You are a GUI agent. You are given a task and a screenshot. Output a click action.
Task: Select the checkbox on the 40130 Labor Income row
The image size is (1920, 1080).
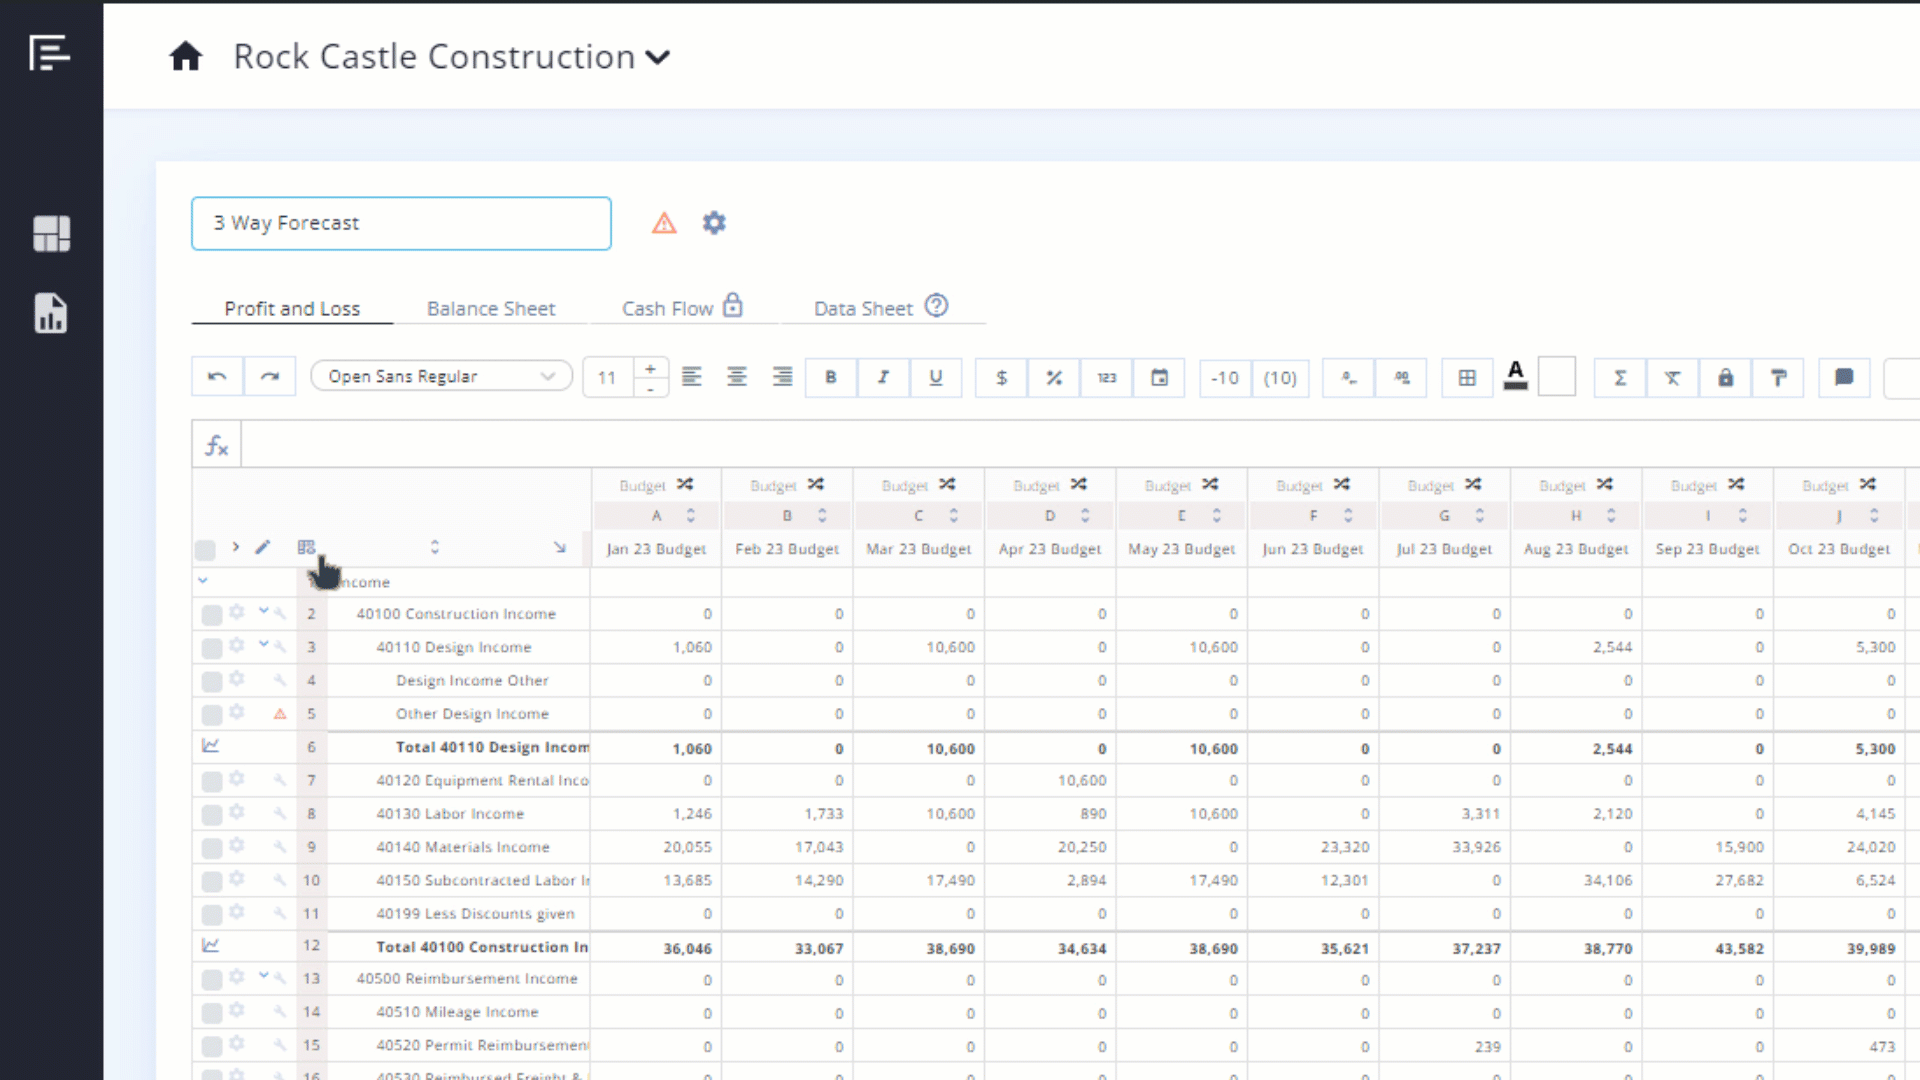click(x=211, y=814)
